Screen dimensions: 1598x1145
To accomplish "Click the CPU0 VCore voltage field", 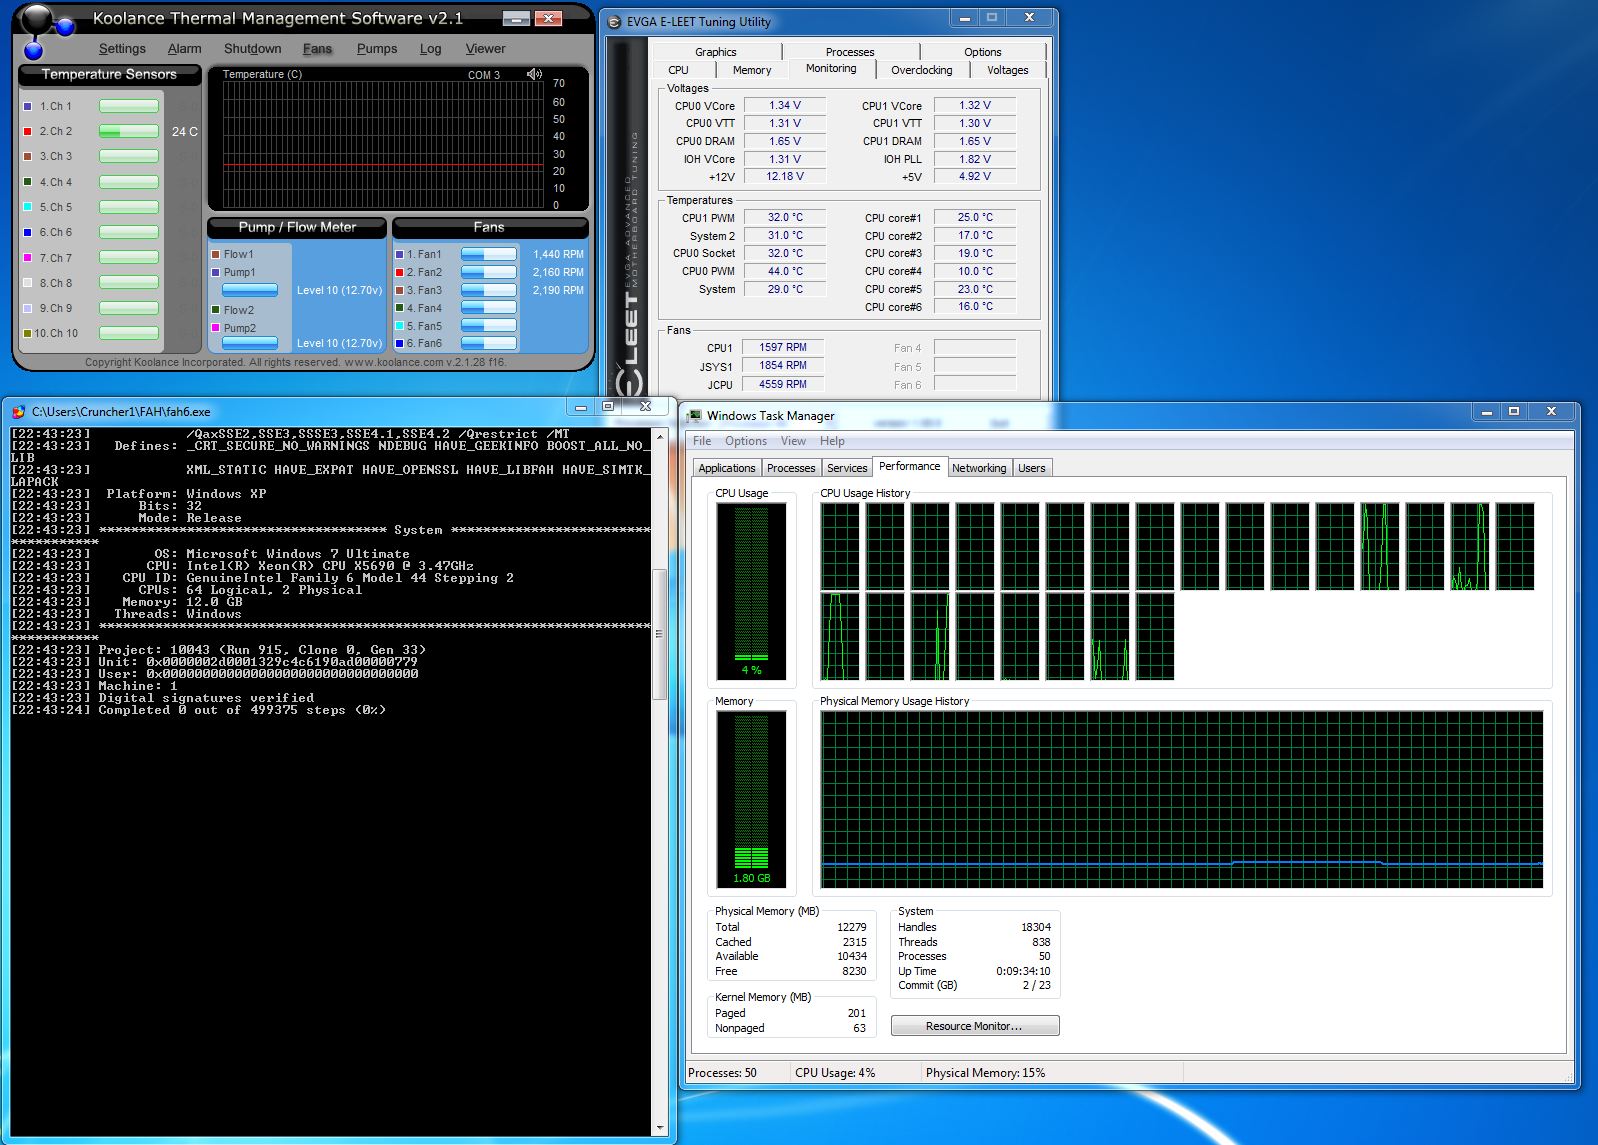I will 785,105.
